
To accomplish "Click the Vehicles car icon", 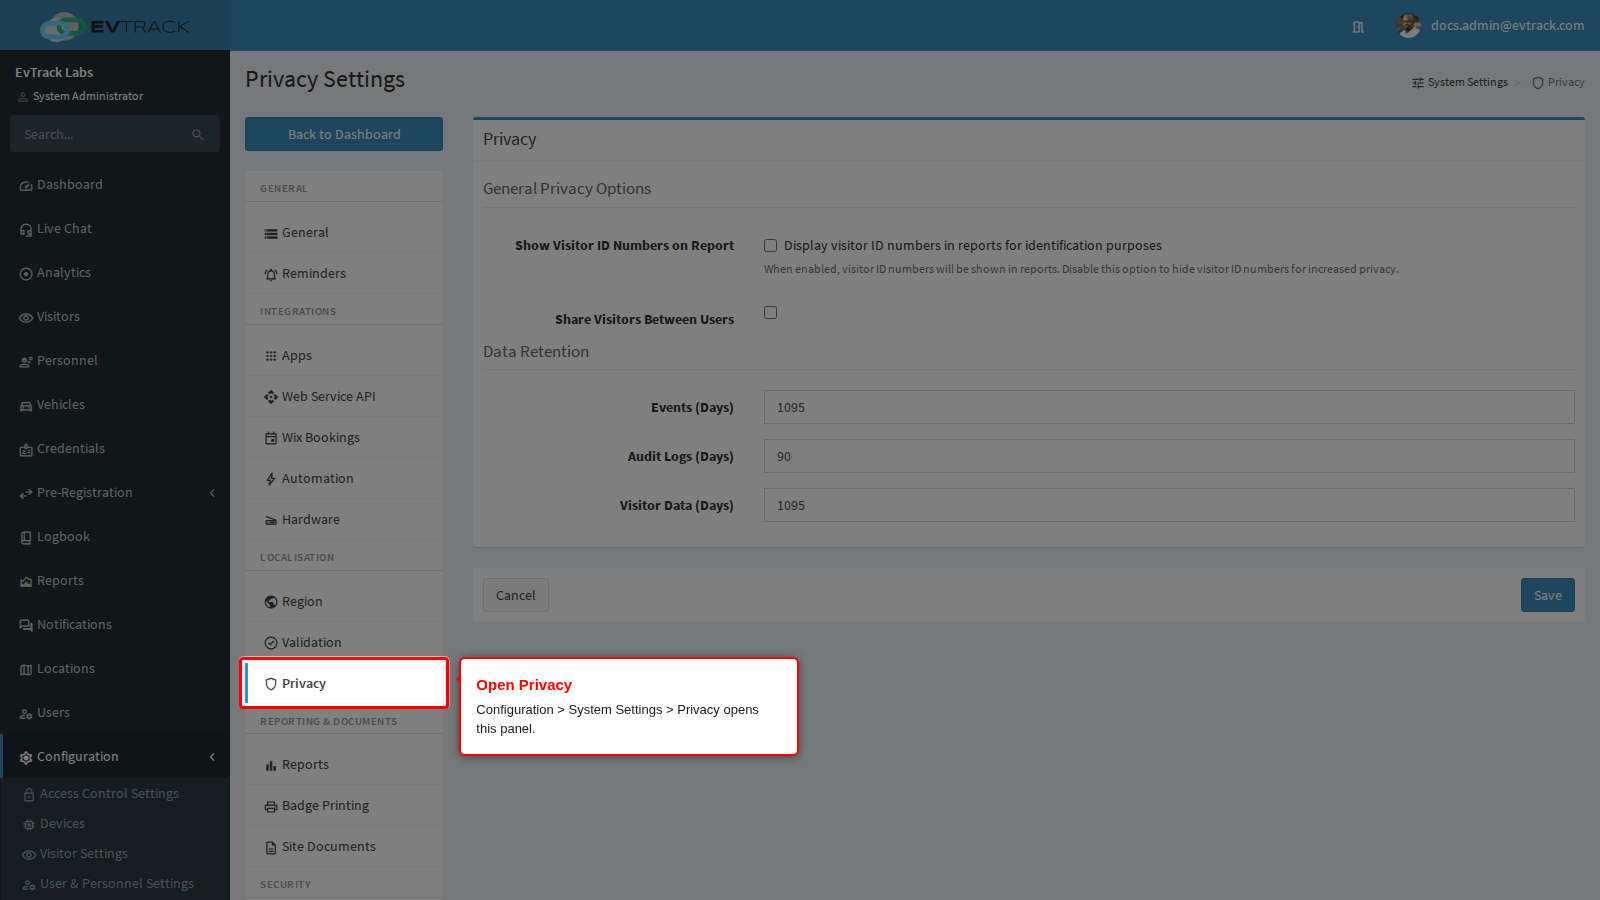I will (26, 406).
